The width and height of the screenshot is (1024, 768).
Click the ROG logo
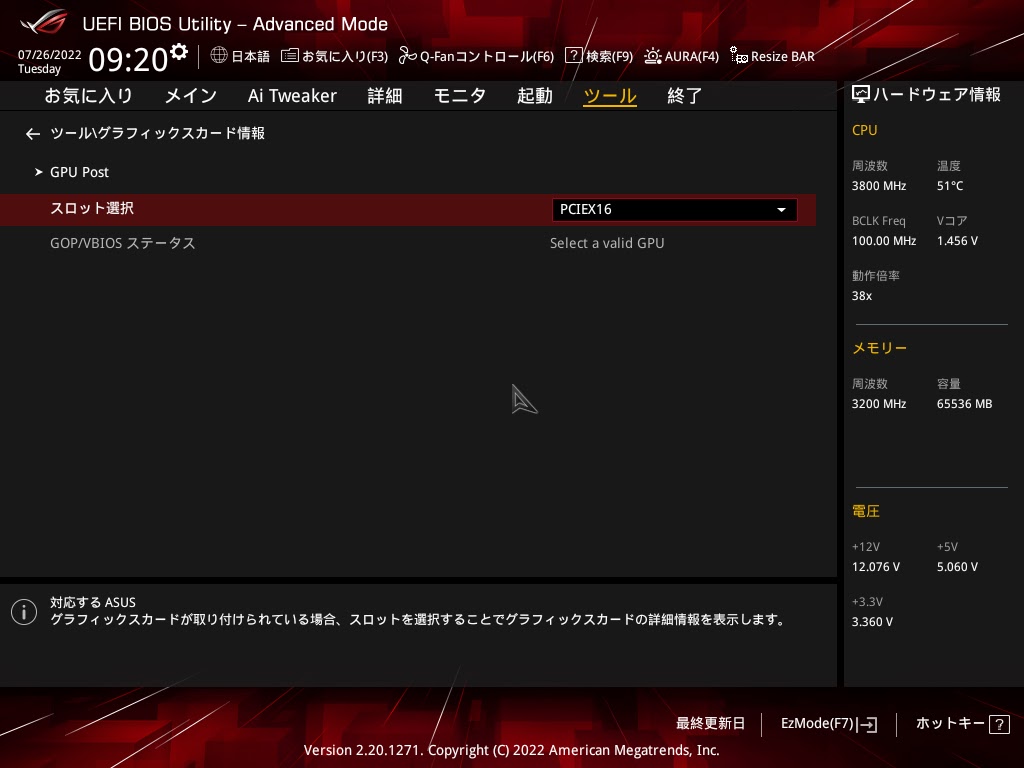(x=44, y=22)
